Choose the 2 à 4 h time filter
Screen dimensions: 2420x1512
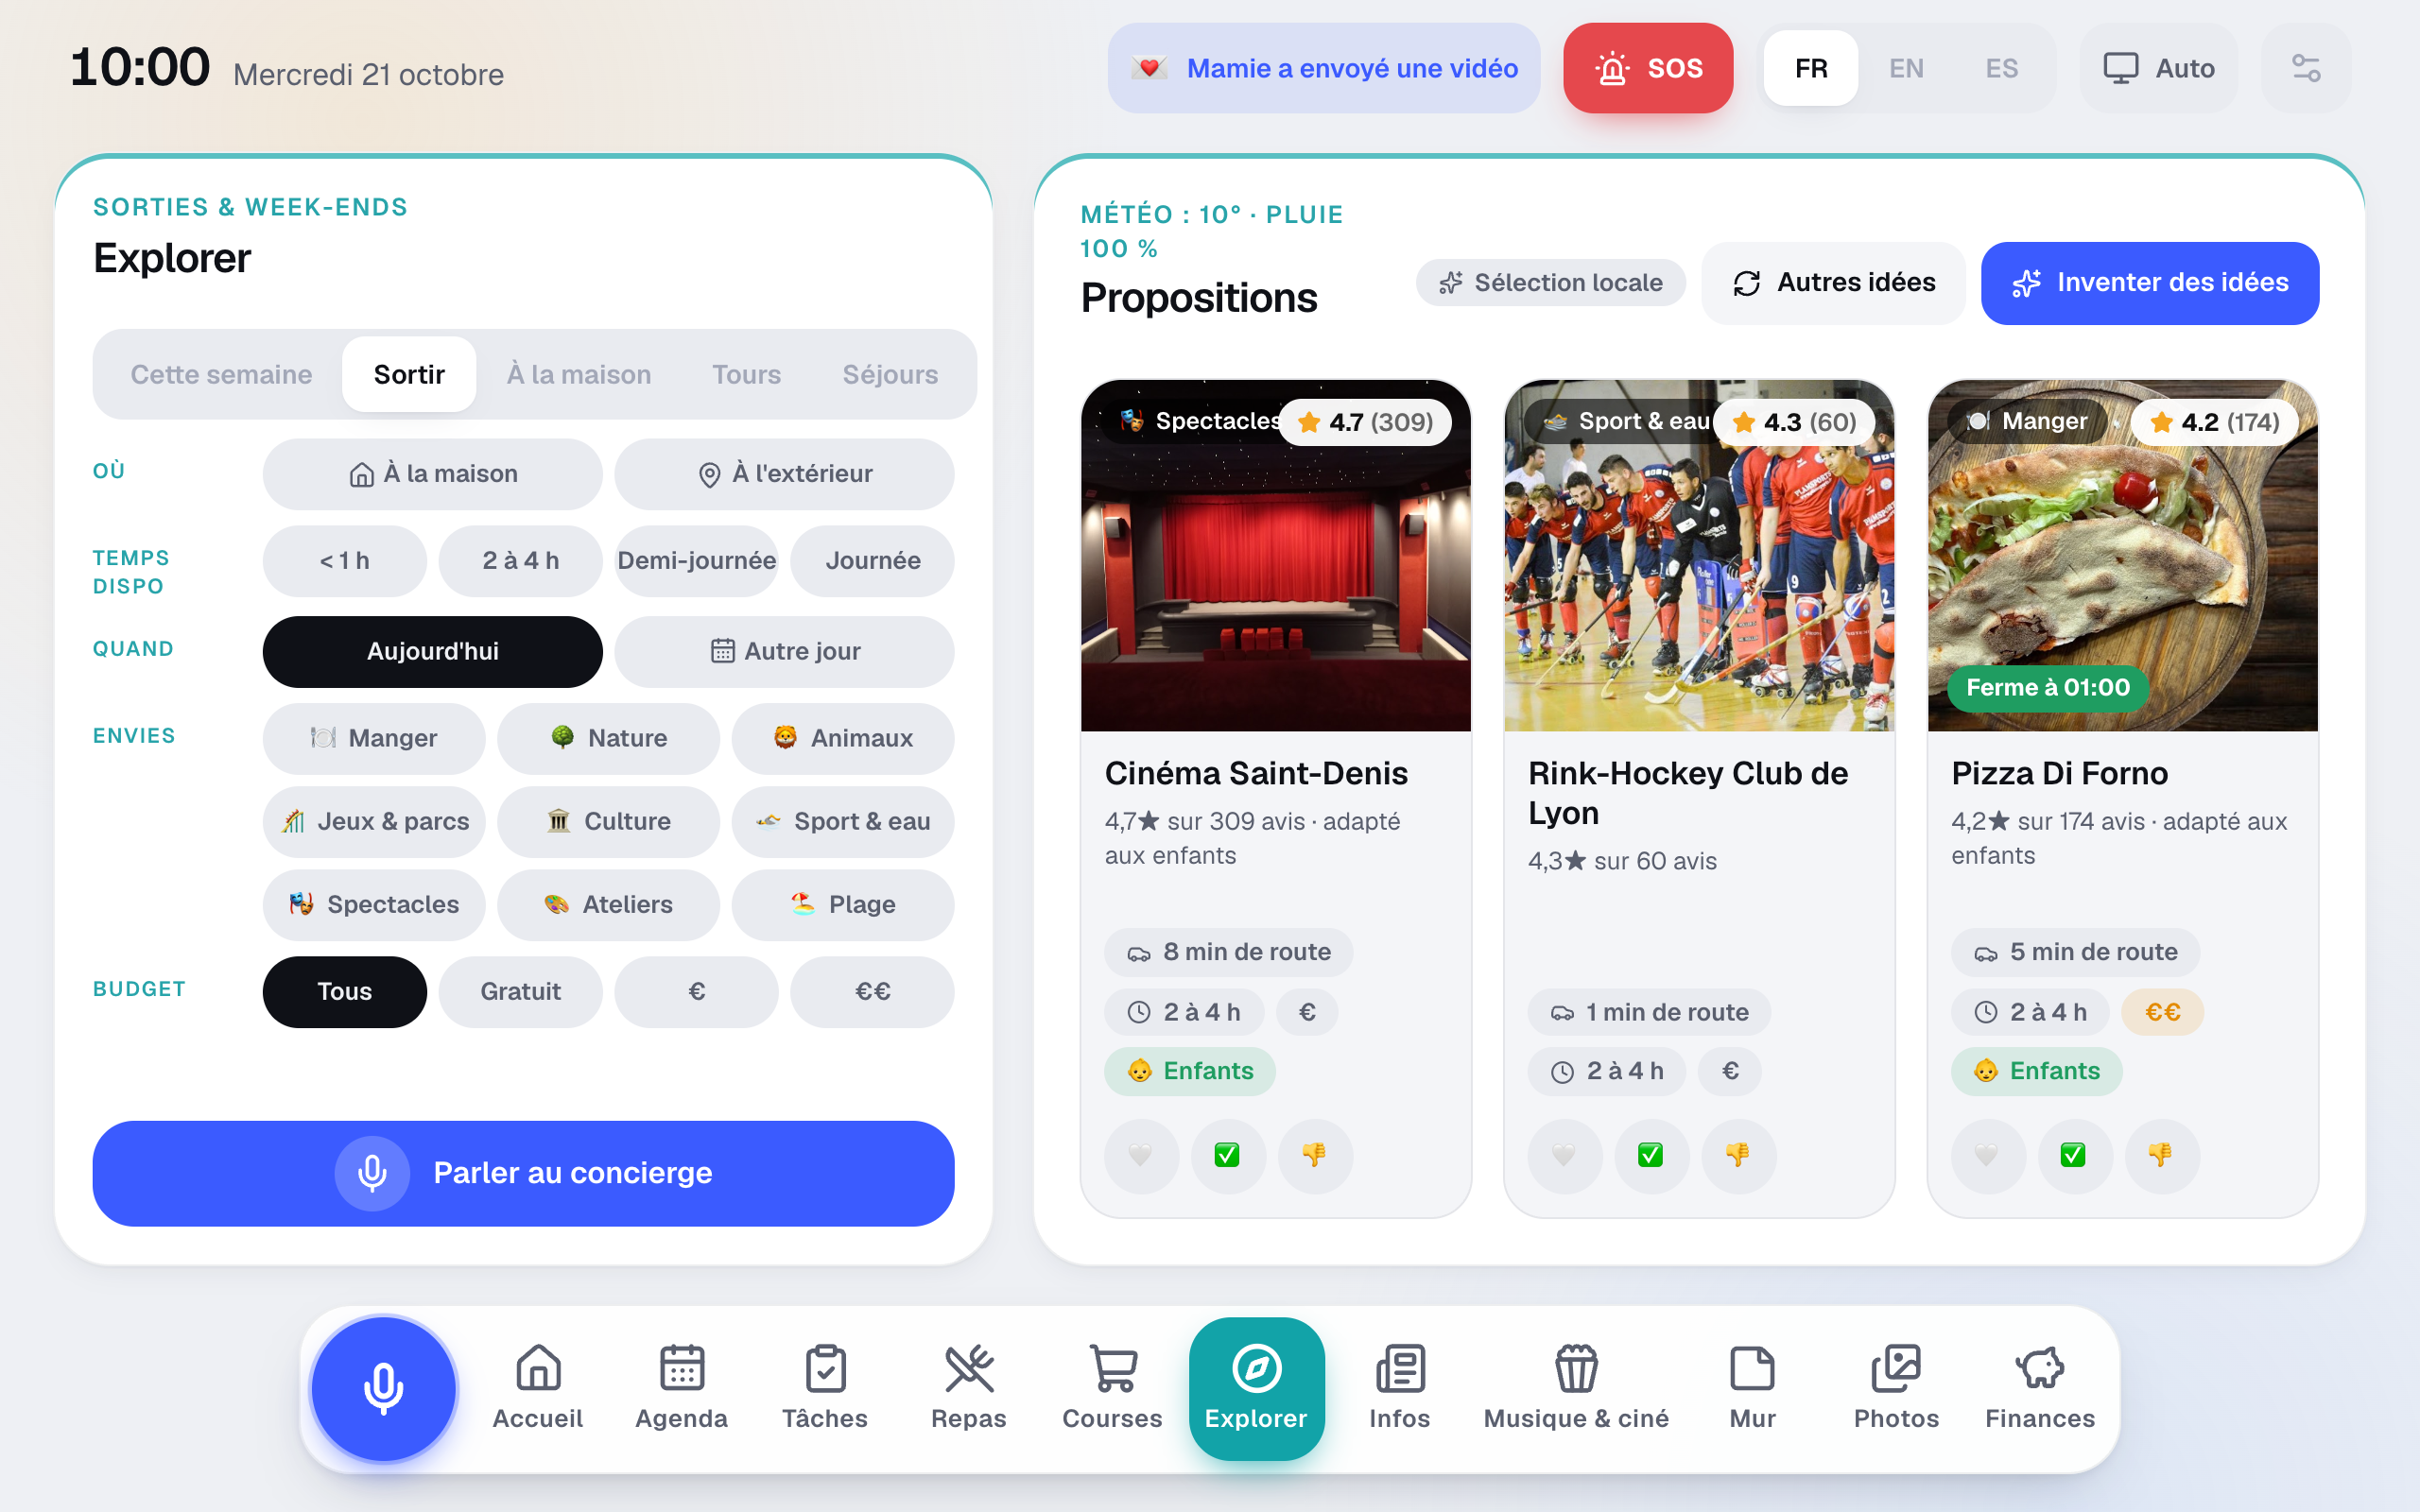click(x=520, y=560)
